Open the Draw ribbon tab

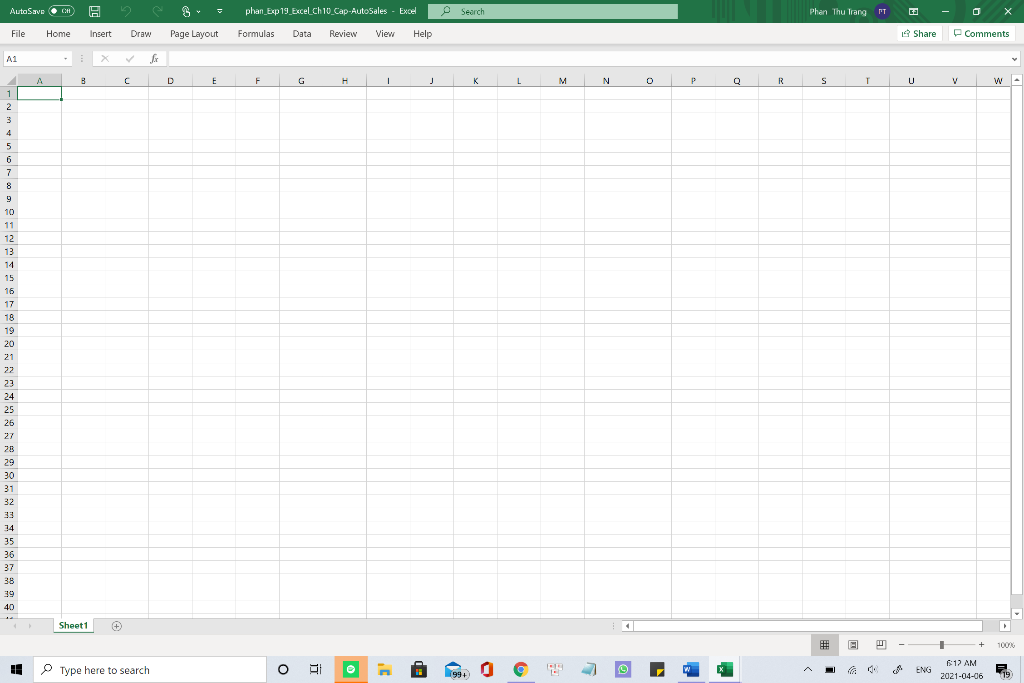pos(140,33)
